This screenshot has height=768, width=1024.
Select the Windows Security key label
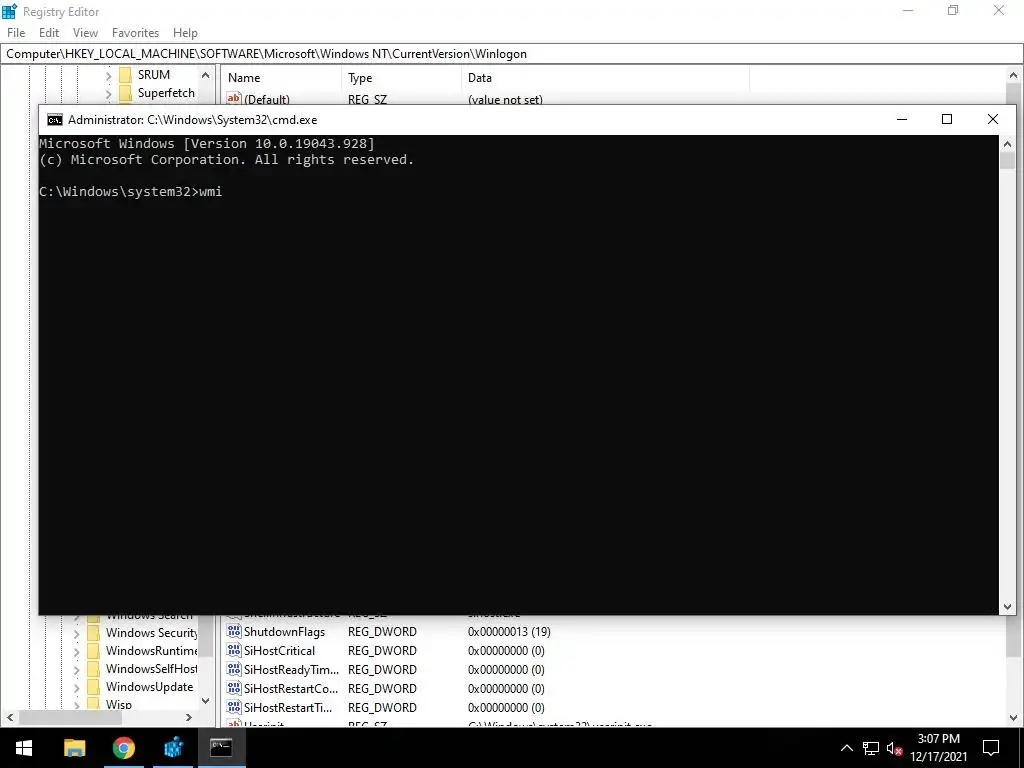click(152, 632)
